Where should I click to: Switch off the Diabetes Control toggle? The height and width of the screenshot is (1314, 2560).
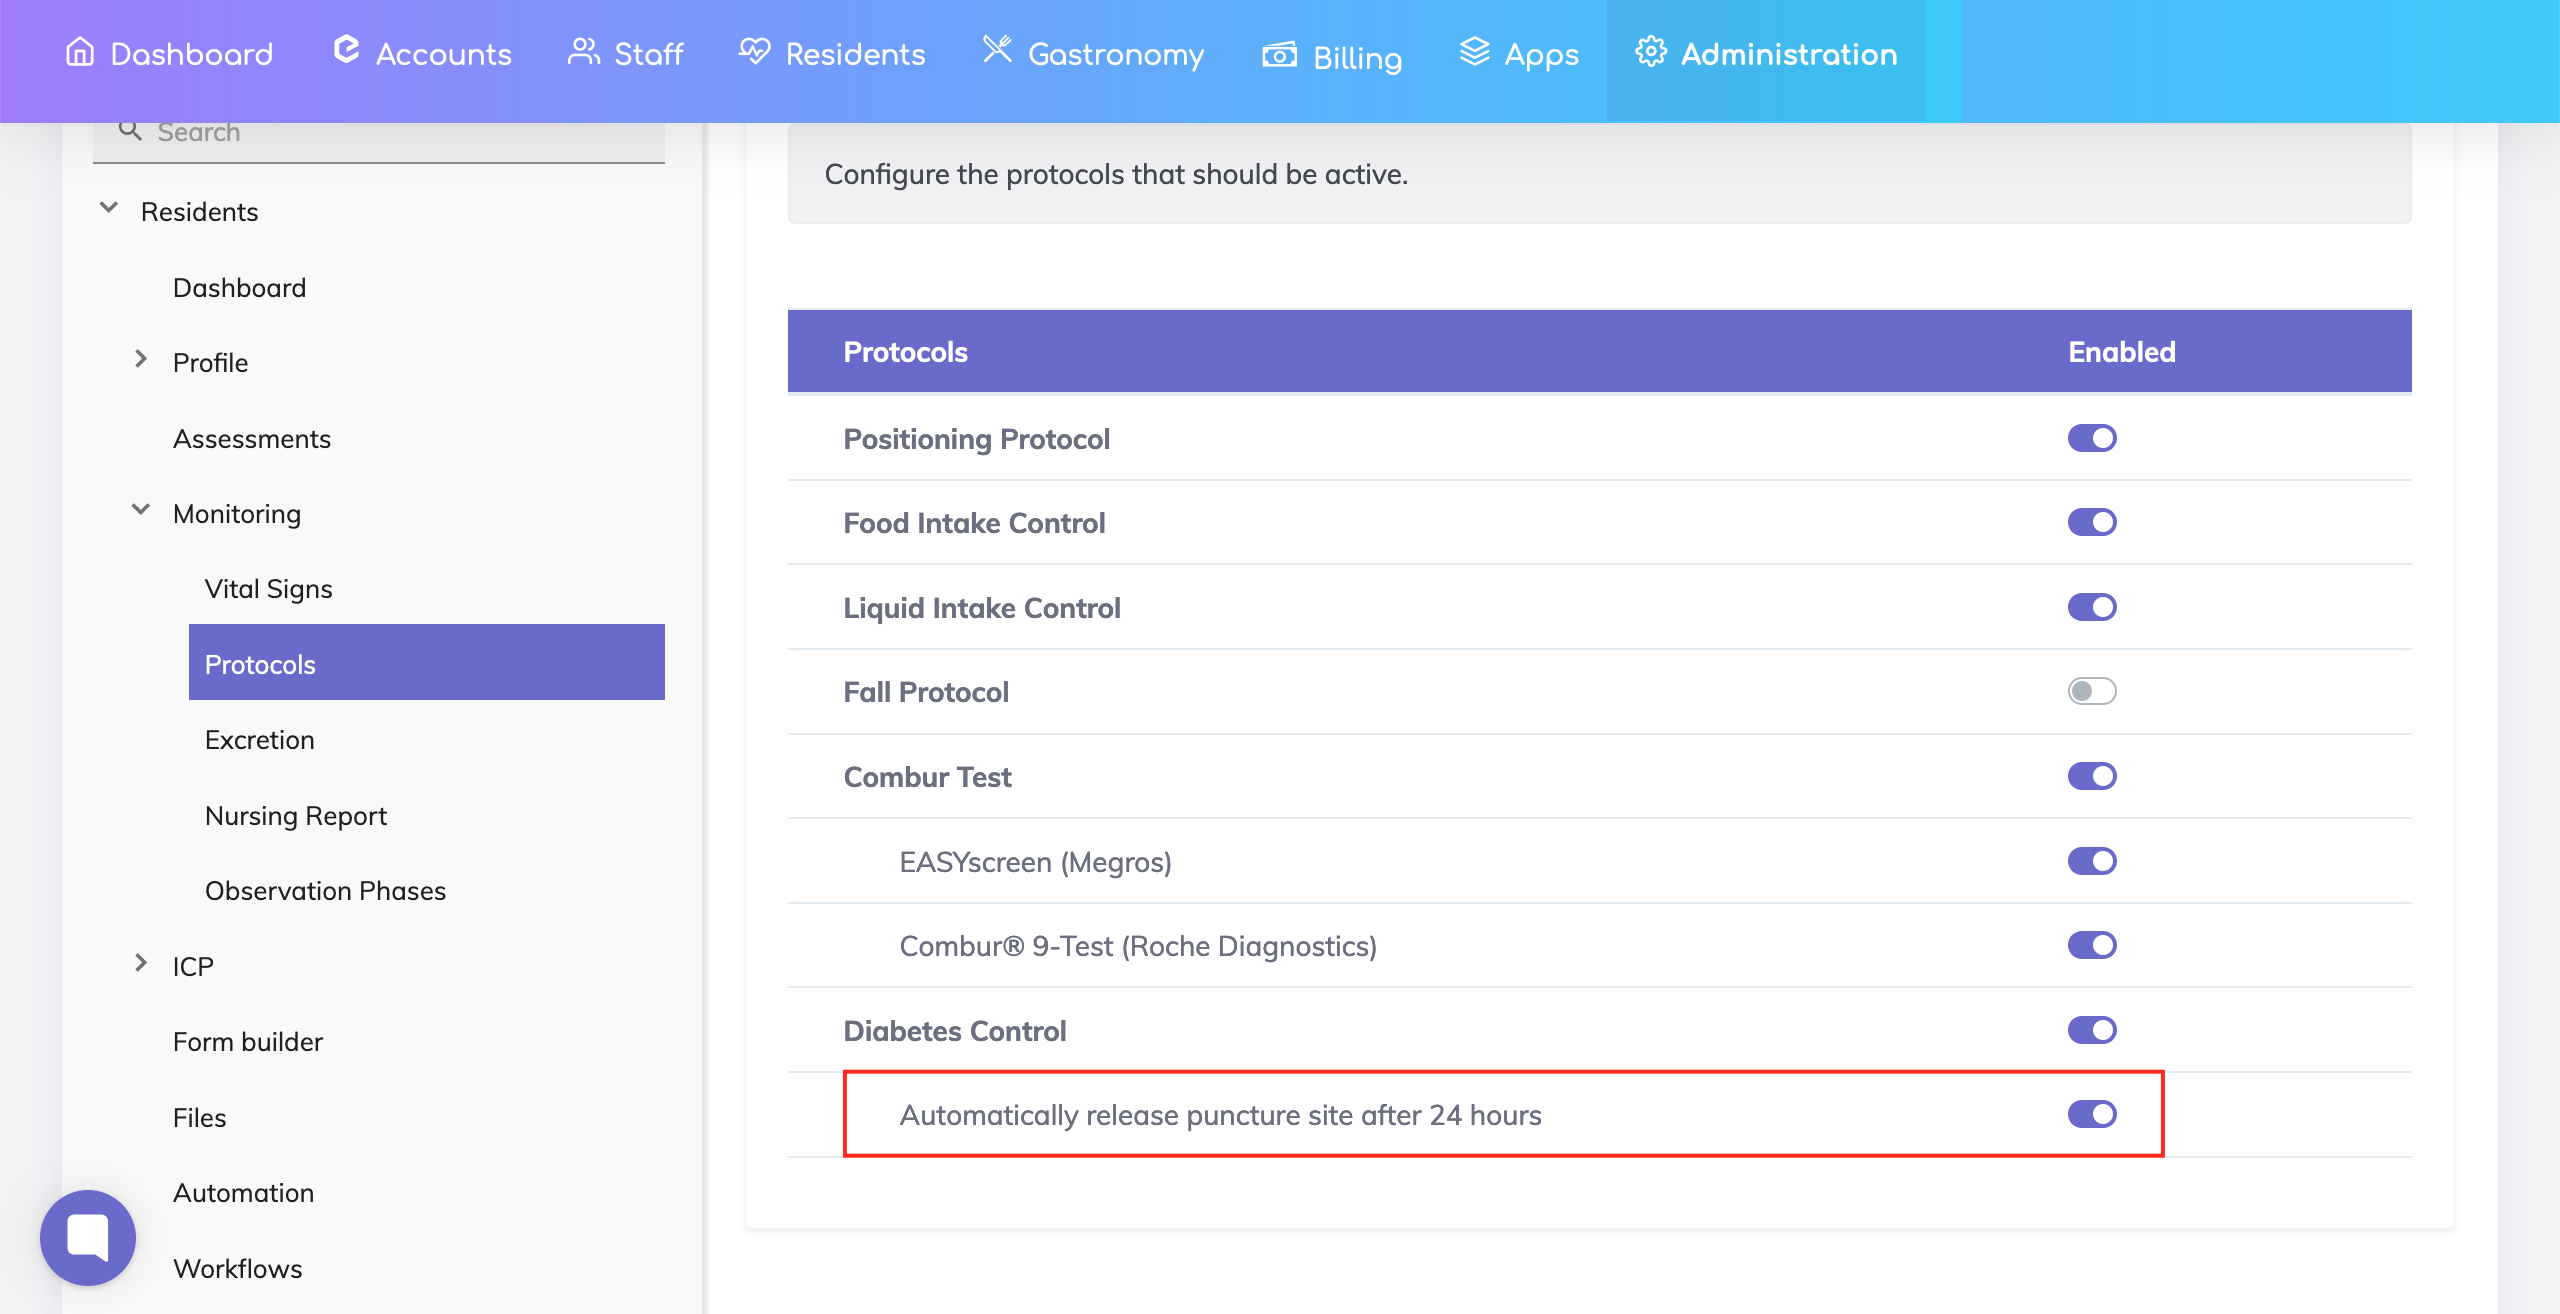point(2092,1030)
